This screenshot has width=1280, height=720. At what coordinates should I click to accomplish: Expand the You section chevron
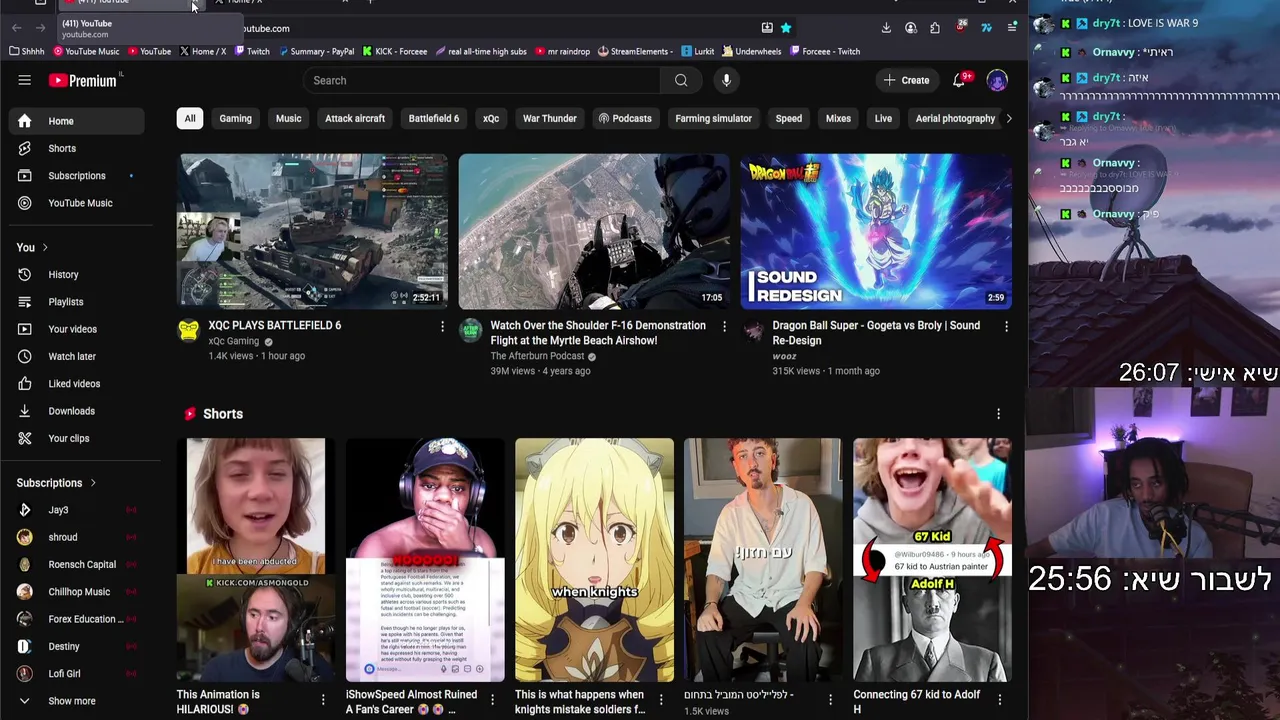45,247
